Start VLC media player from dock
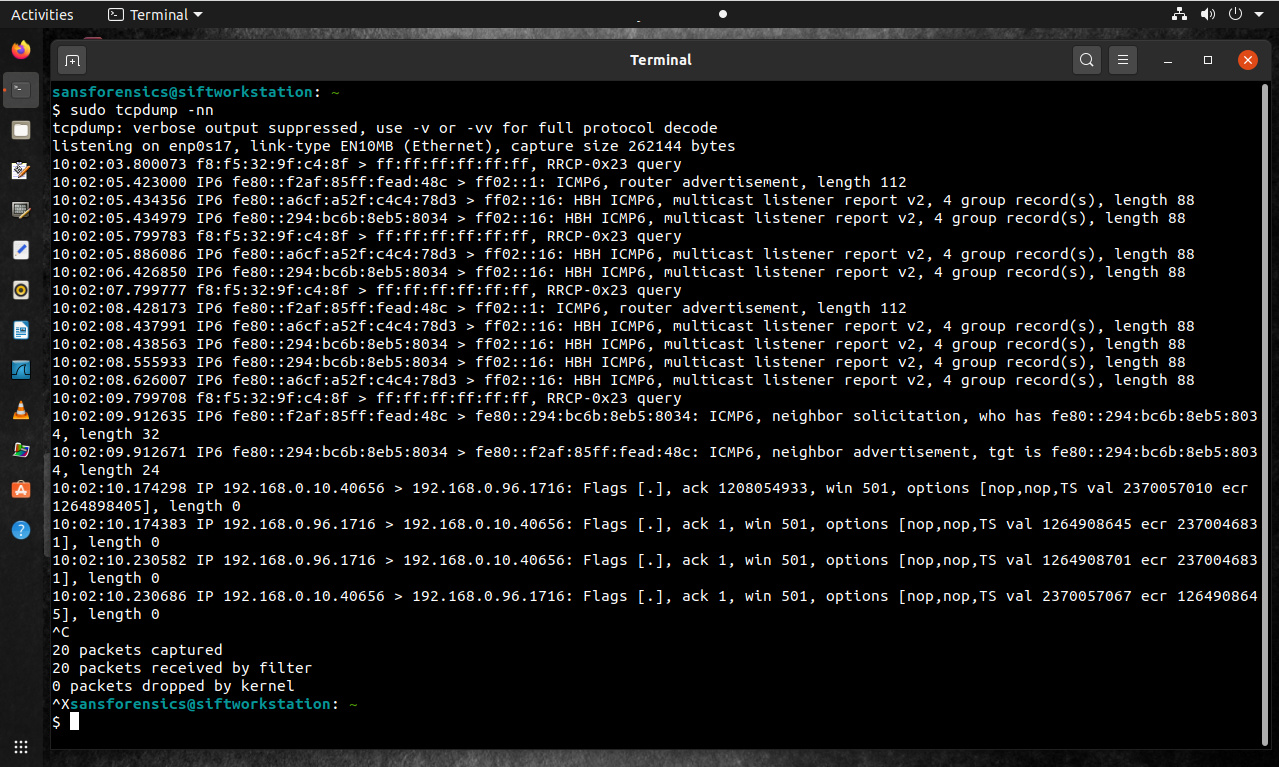Image resolution: width=1279 pixels, height=767 pixels. pyautogui.click(x=21, y=410)
